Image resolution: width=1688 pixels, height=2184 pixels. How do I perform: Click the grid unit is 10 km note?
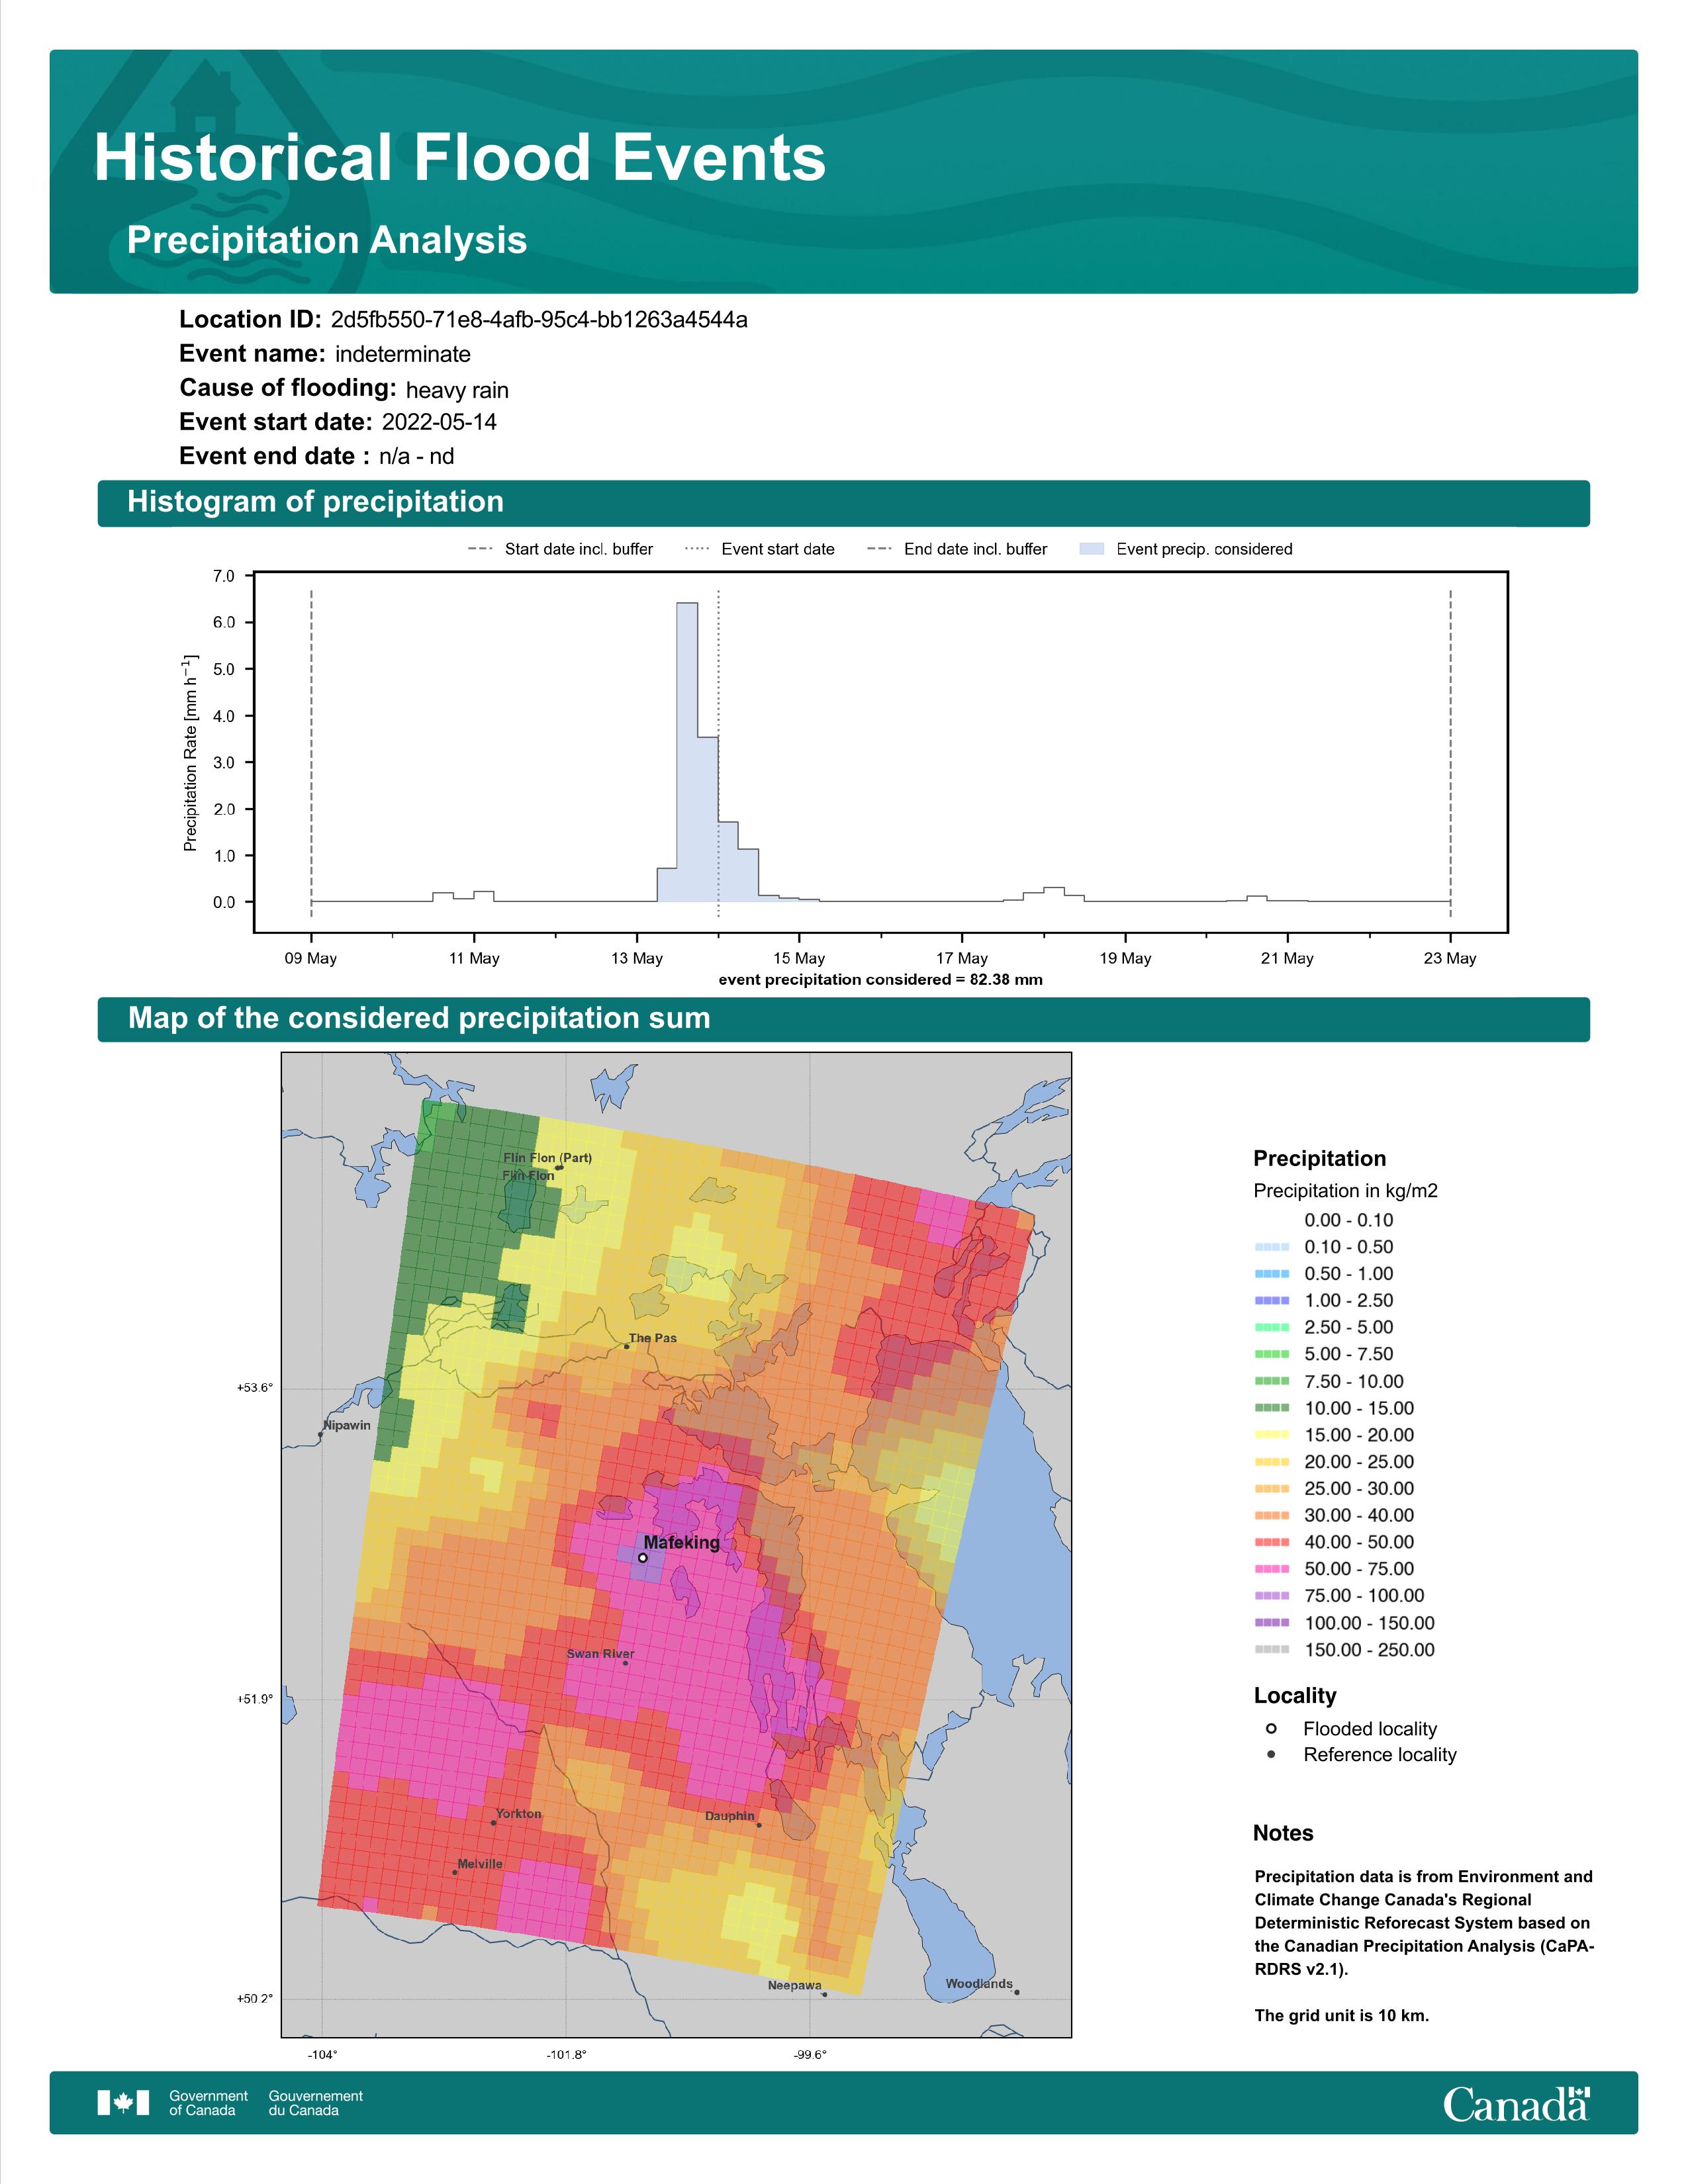[1342, 2015]
